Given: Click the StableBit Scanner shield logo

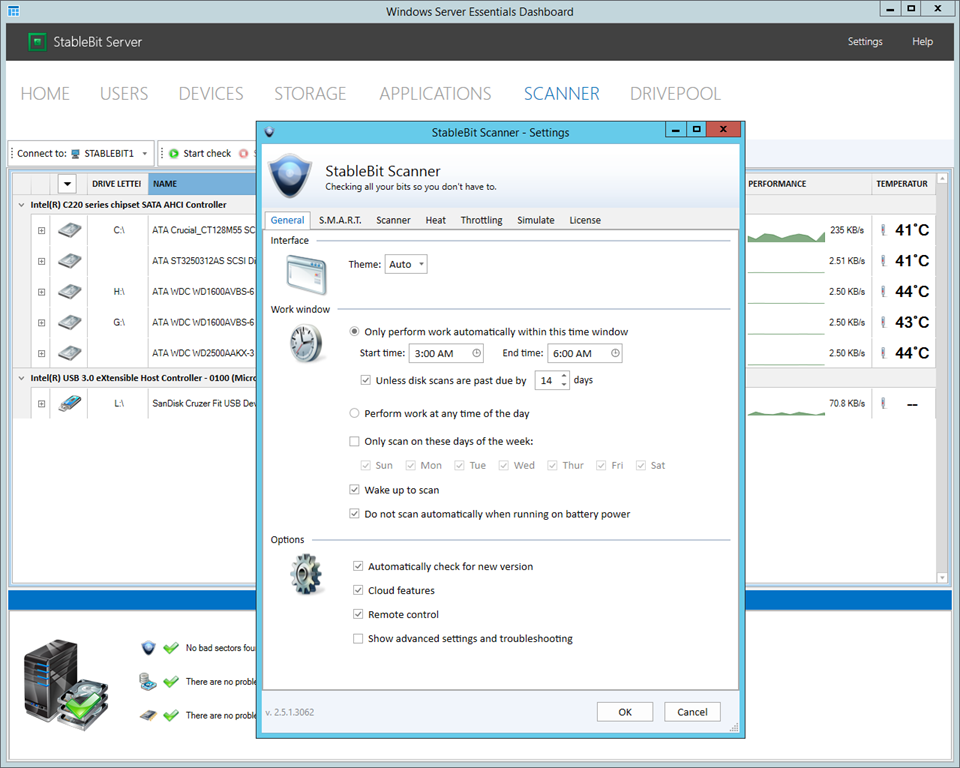Looking at the screenshot, I should coord(291,176).
